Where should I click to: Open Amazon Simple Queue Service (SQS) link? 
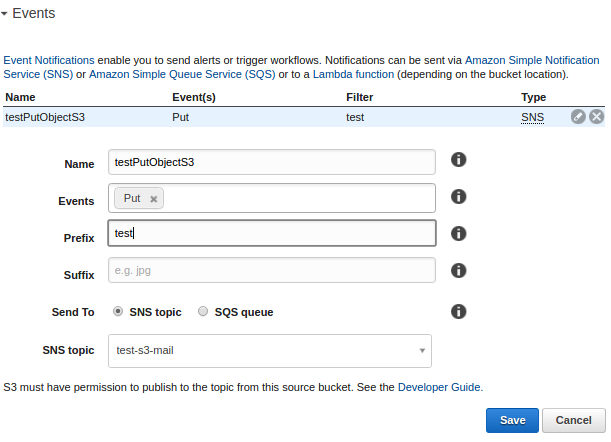click(x=182, y=74)
